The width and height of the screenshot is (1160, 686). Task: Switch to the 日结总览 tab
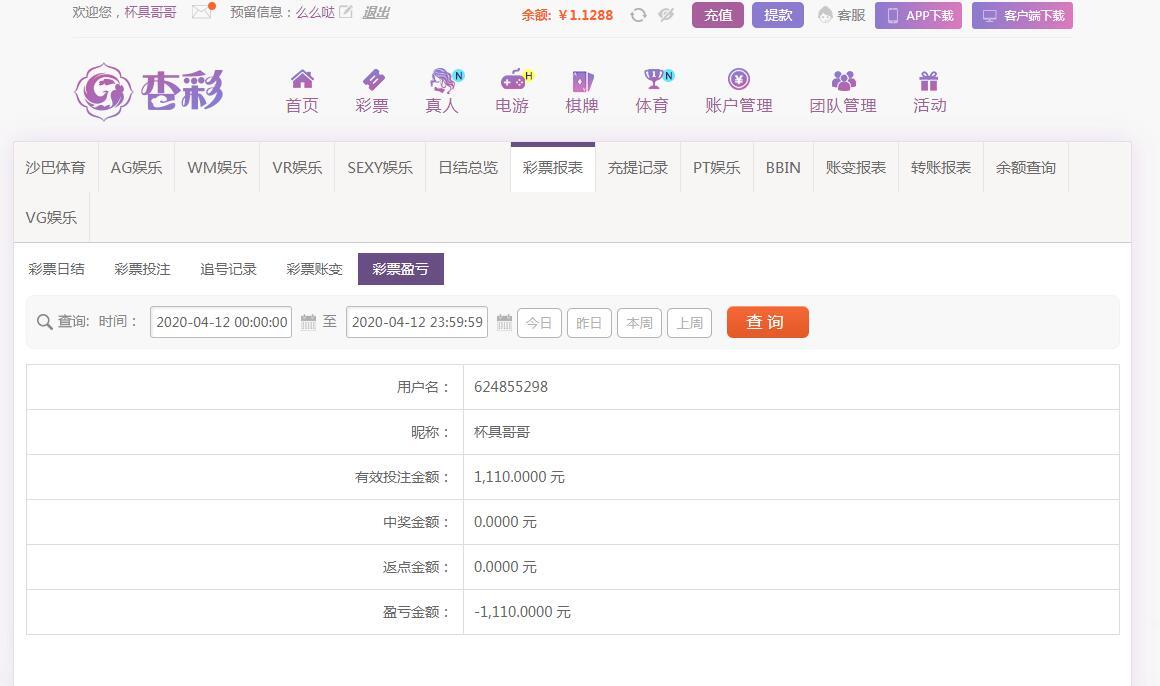[x=468, y=168]
